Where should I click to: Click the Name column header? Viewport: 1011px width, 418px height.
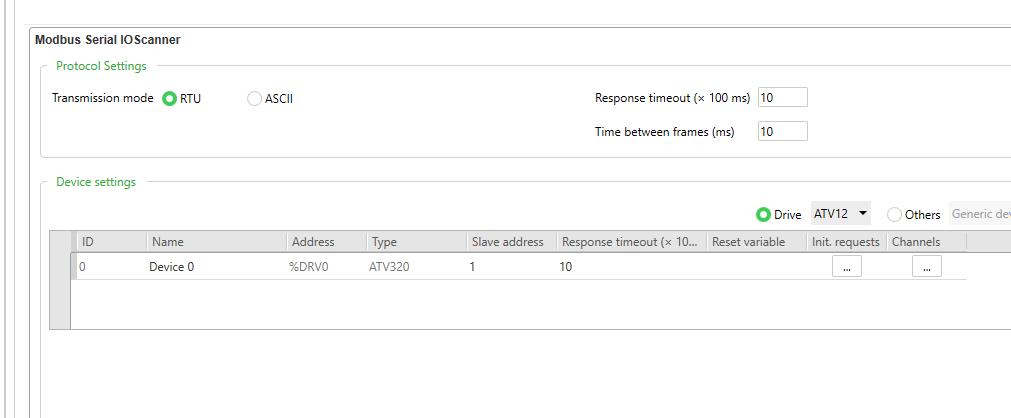point(215,242)
